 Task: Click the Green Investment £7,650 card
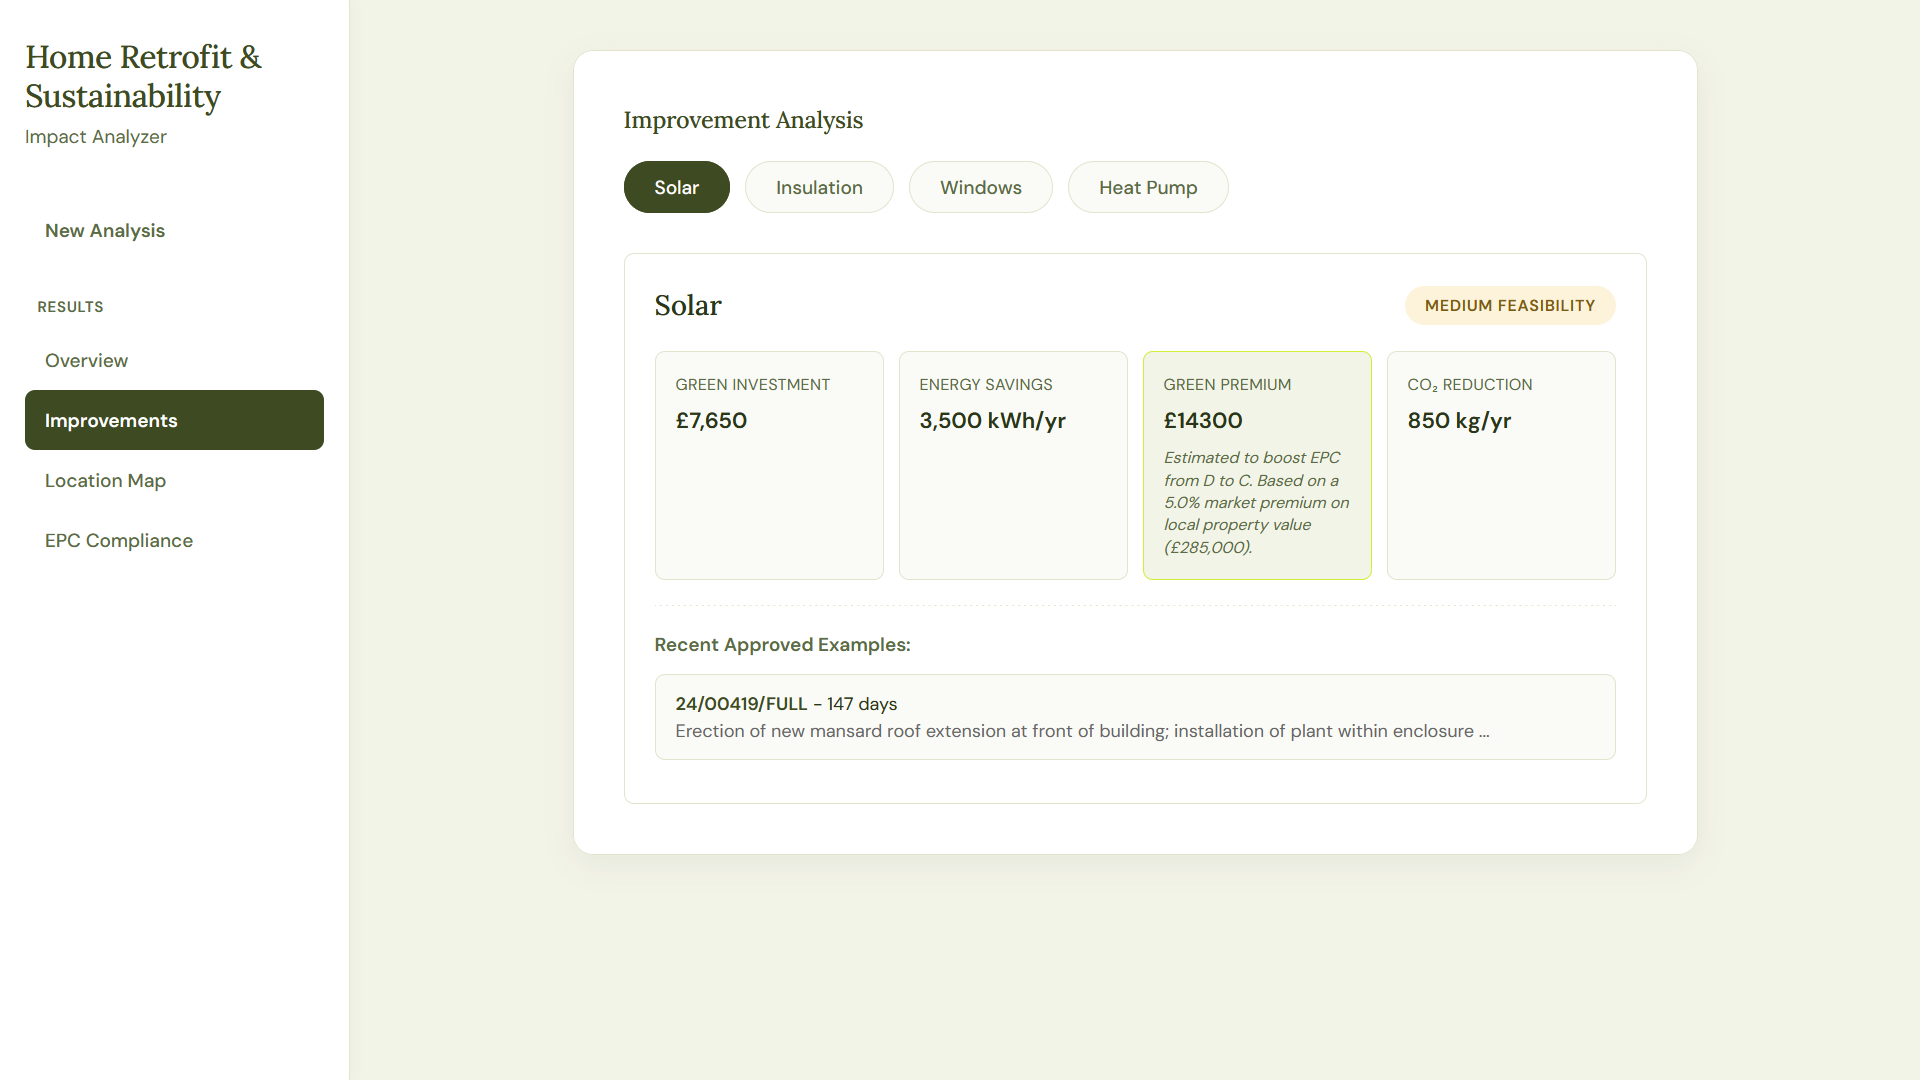pyautogui.click(x=768, y=465)
